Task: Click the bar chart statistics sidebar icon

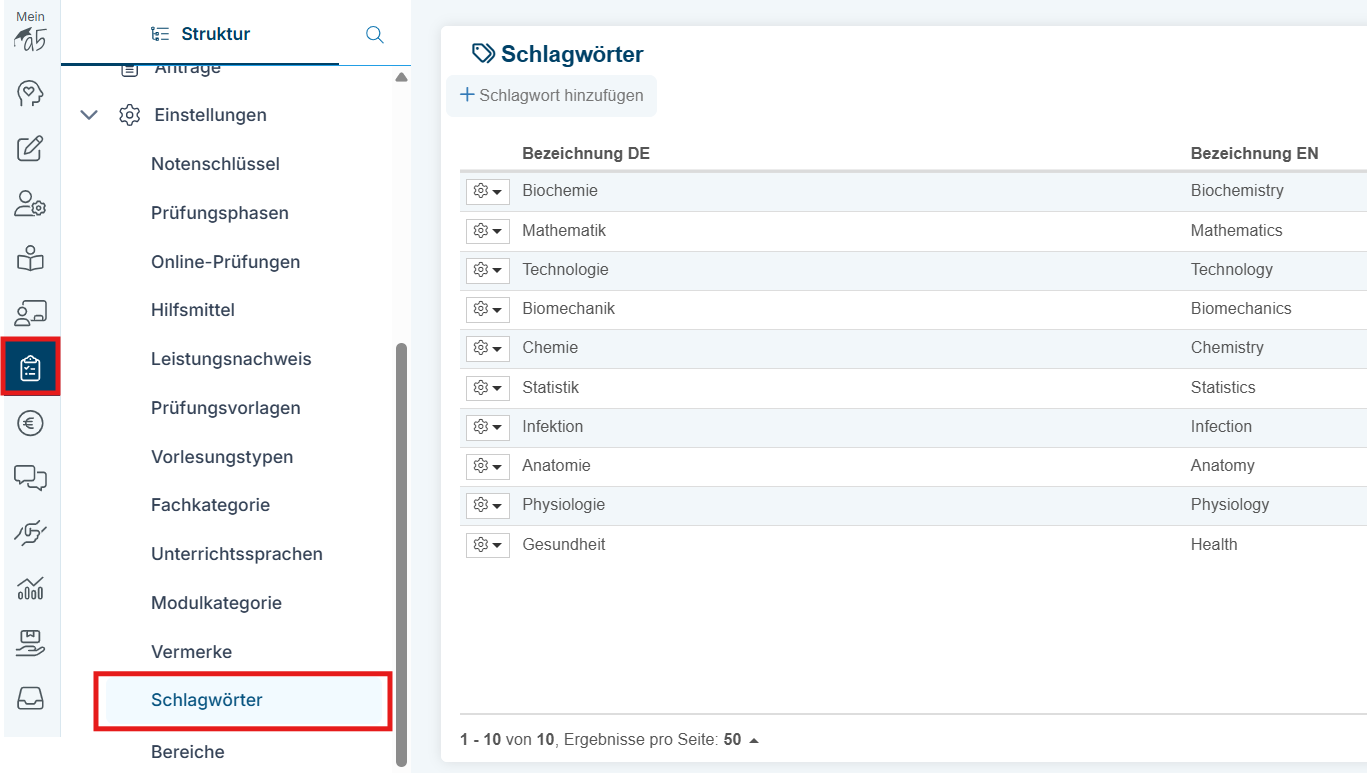Action: pos(30,588)
